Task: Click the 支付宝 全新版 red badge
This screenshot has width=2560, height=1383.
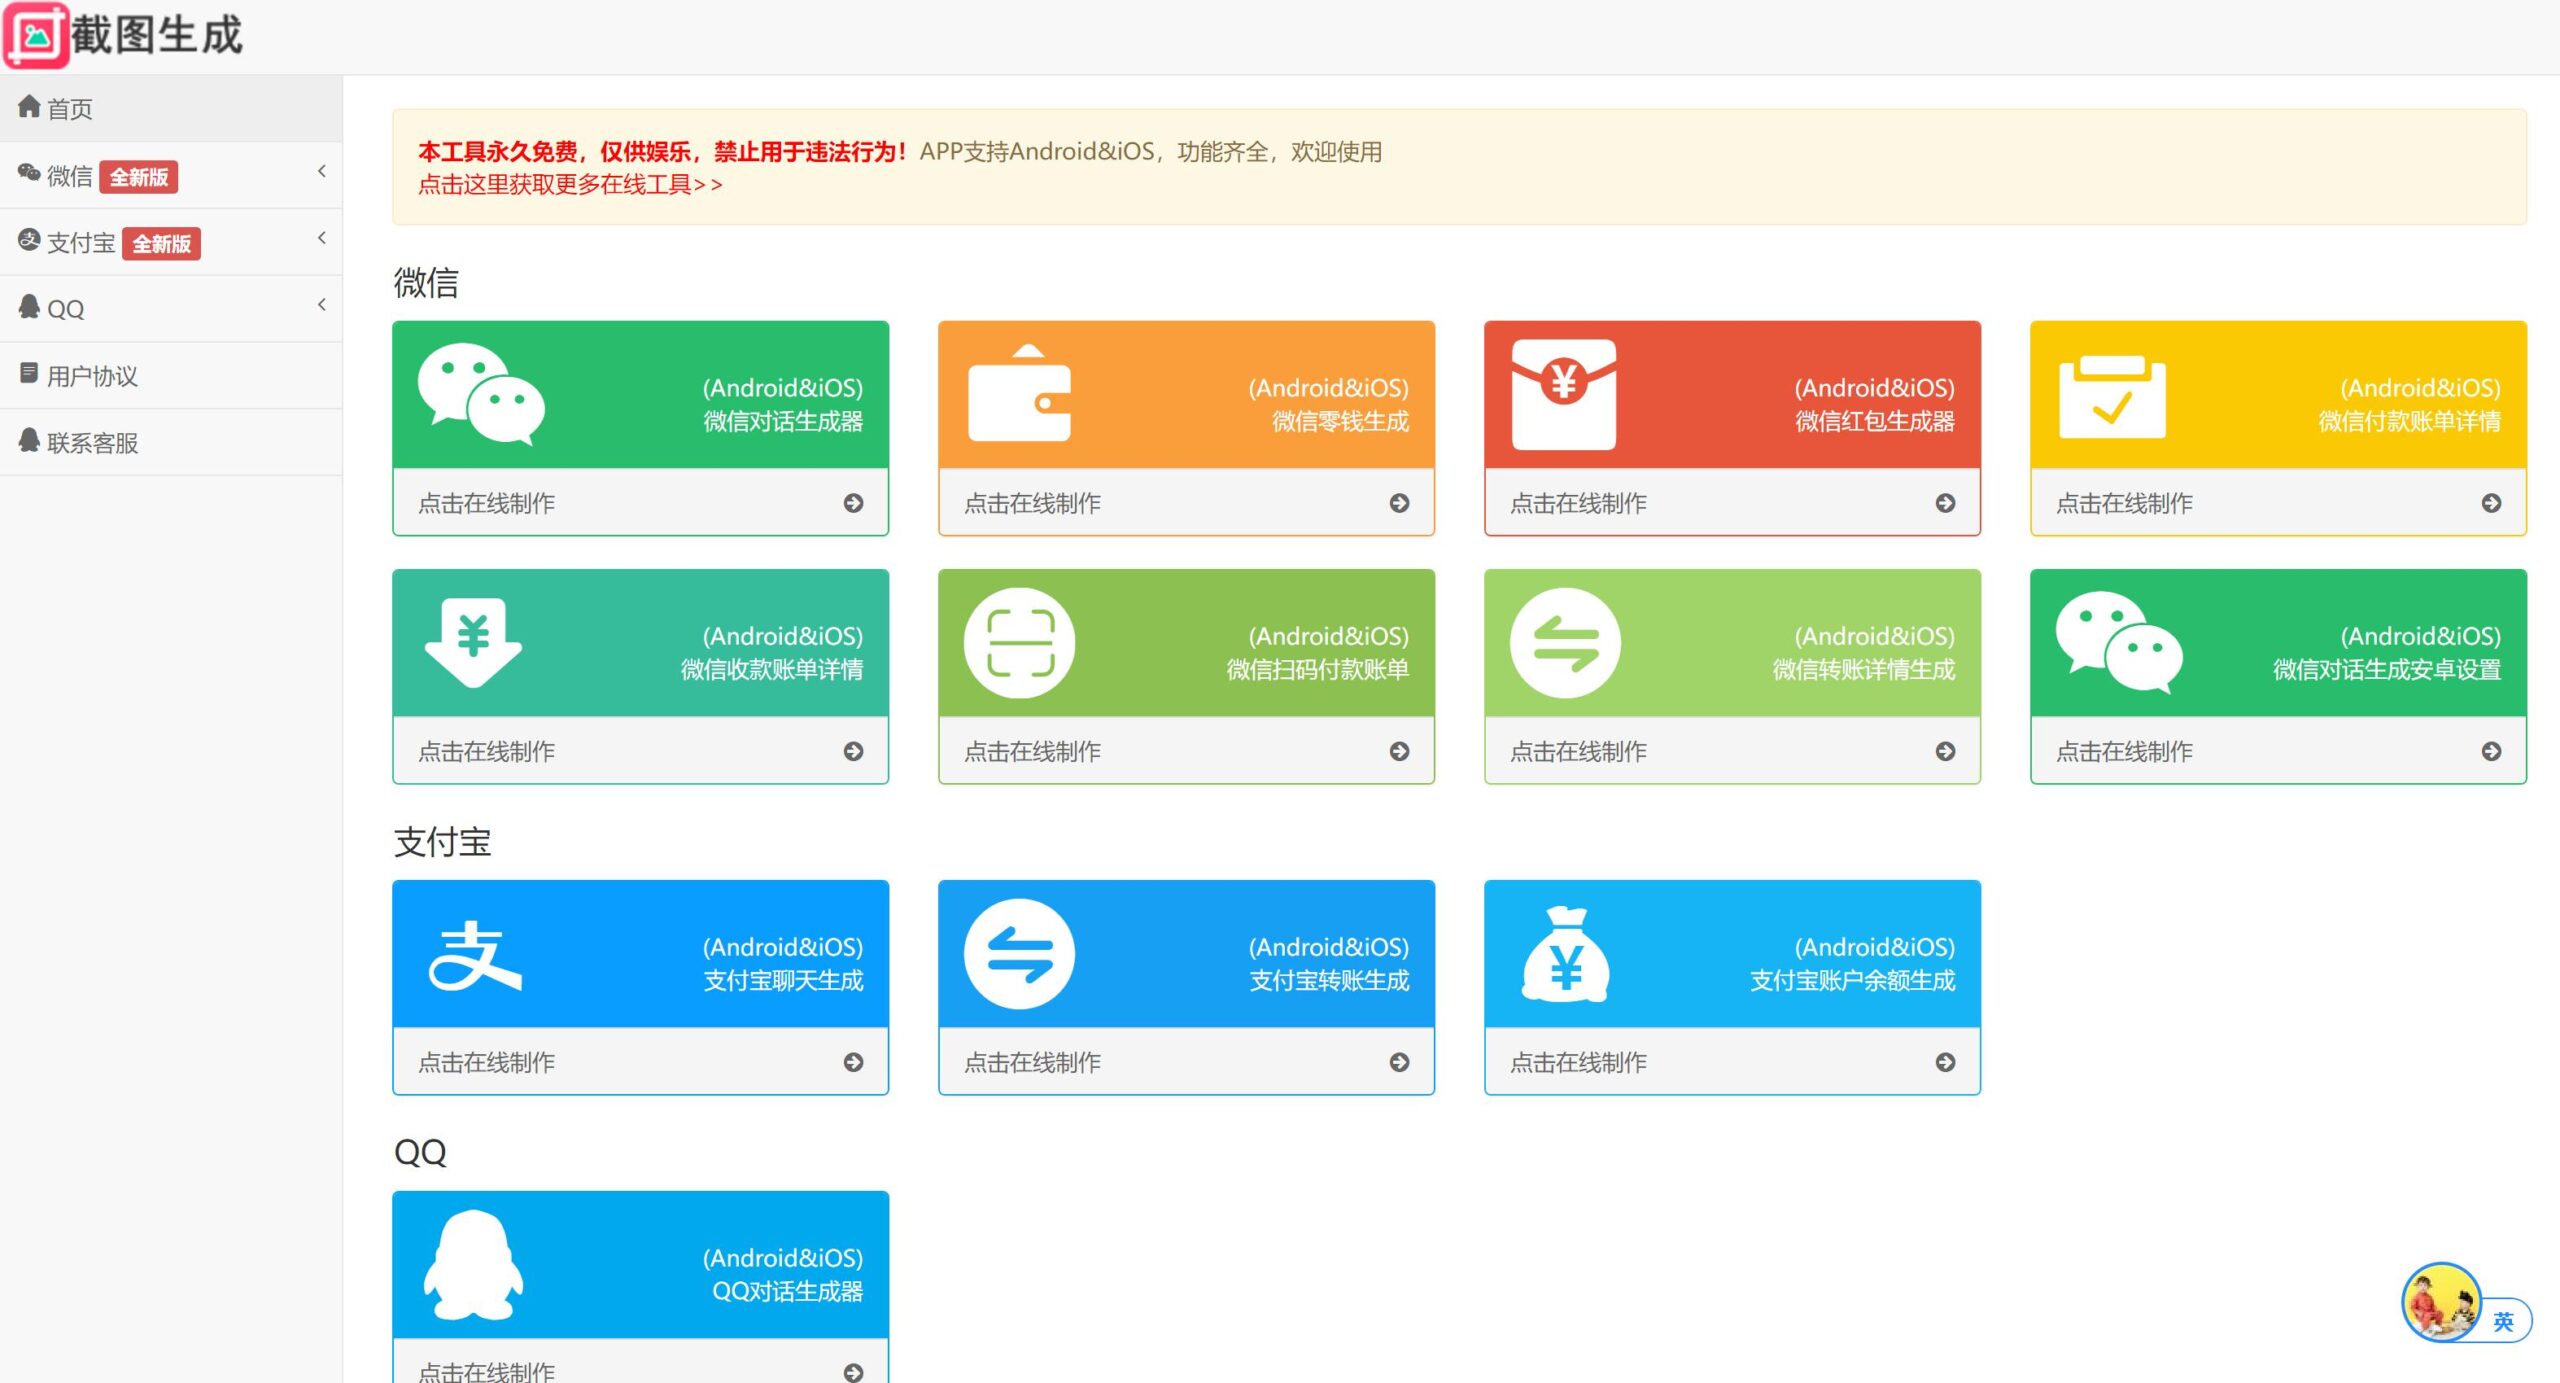Action: click(x=162, y=244)
